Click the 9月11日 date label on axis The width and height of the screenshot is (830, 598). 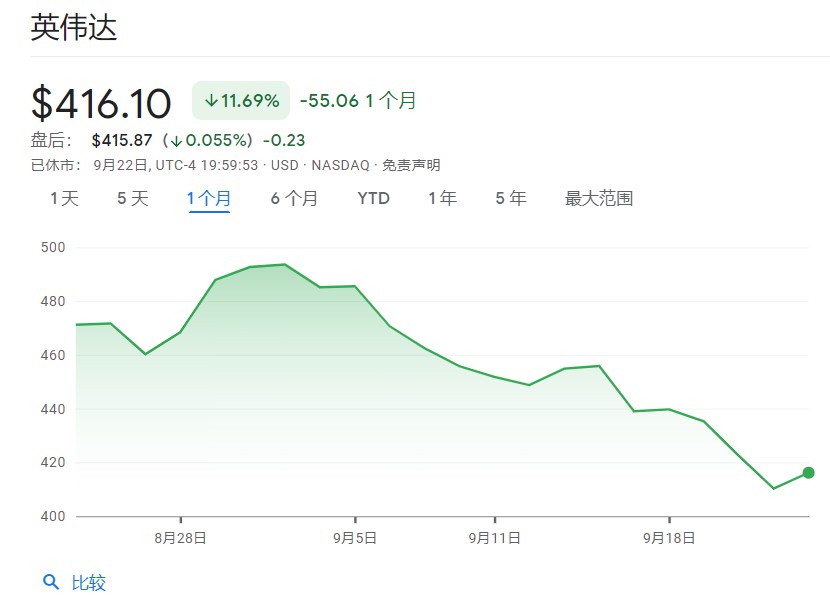495,537
